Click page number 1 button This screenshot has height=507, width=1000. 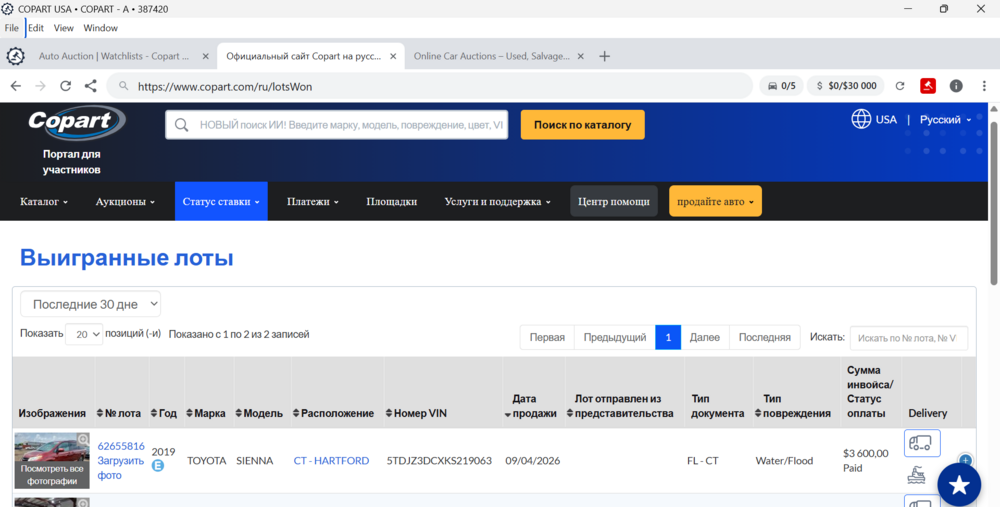(668, 337)
